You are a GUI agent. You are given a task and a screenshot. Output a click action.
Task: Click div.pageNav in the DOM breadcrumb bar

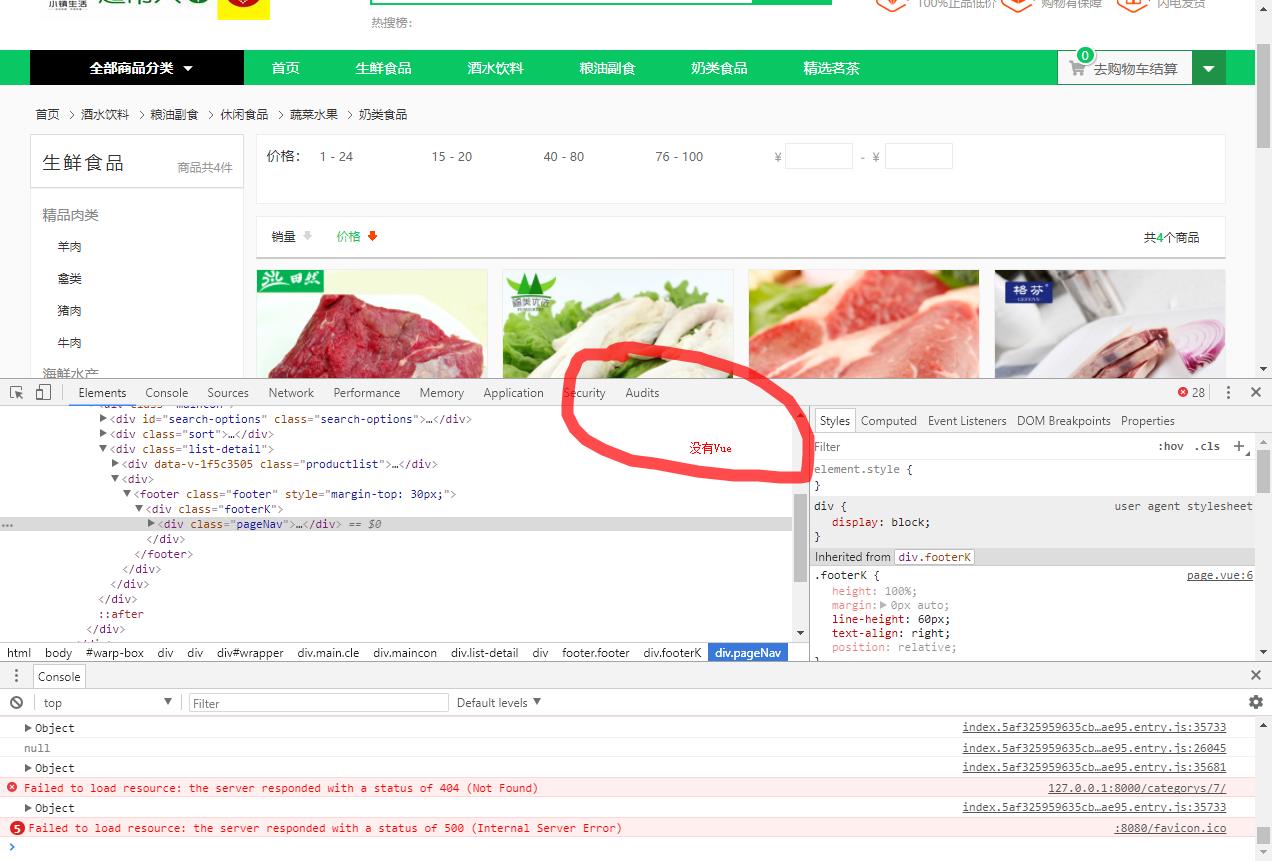tap(747, 652)
